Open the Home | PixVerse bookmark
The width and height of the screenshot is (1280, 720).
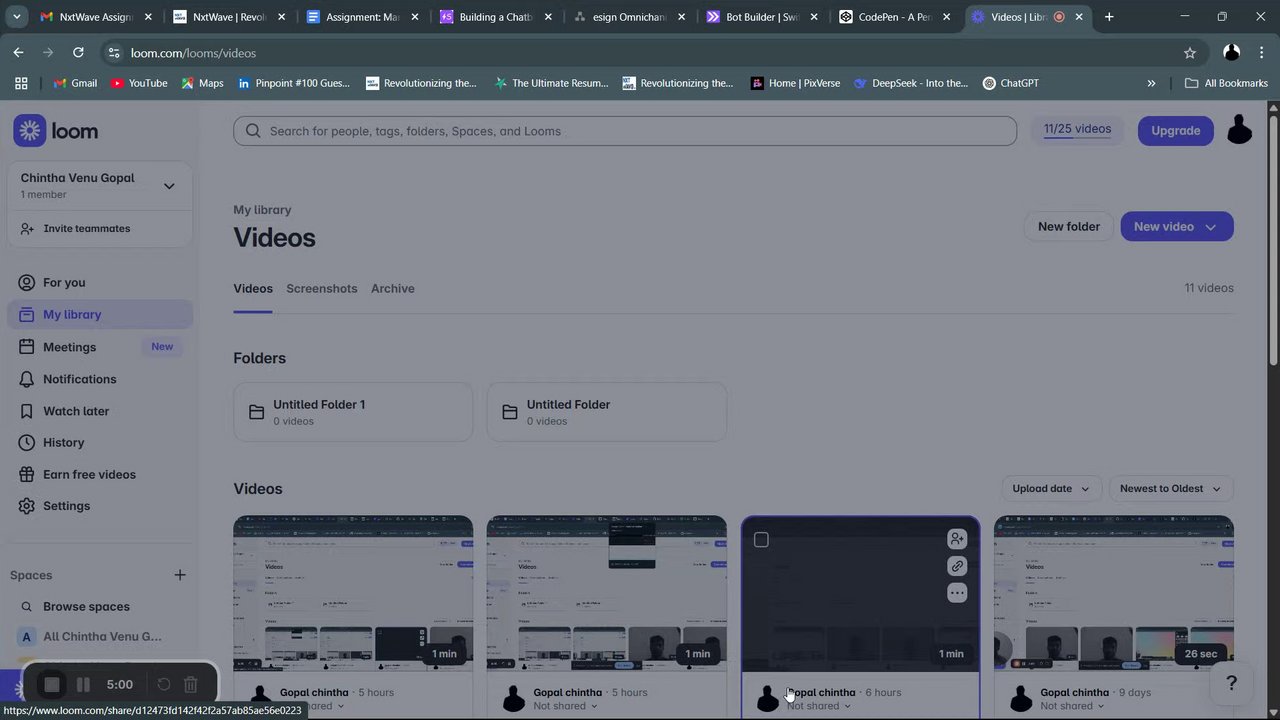(x=796, y=83)
